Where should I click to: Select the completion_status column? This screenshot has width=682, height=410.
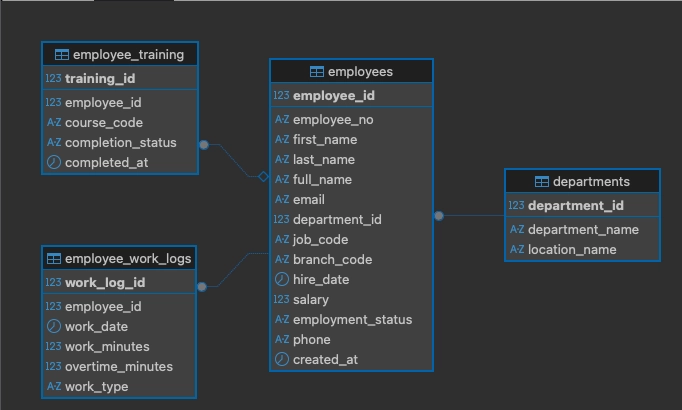tap(120, 143)
